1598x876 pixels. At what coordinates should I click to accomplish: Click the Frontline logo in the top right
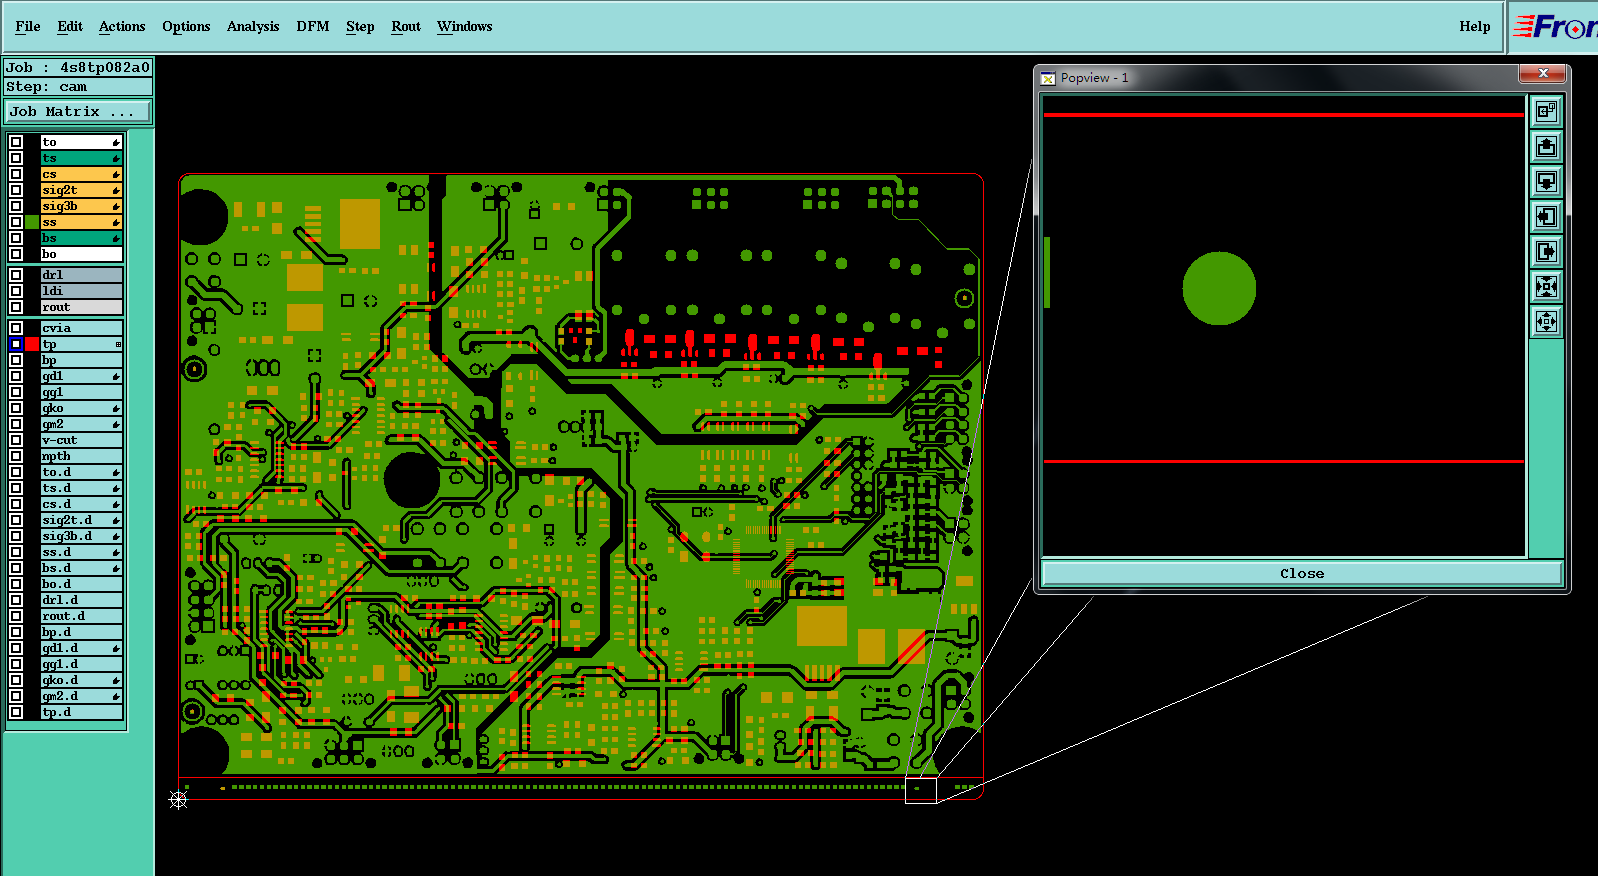click(1555, 27)
